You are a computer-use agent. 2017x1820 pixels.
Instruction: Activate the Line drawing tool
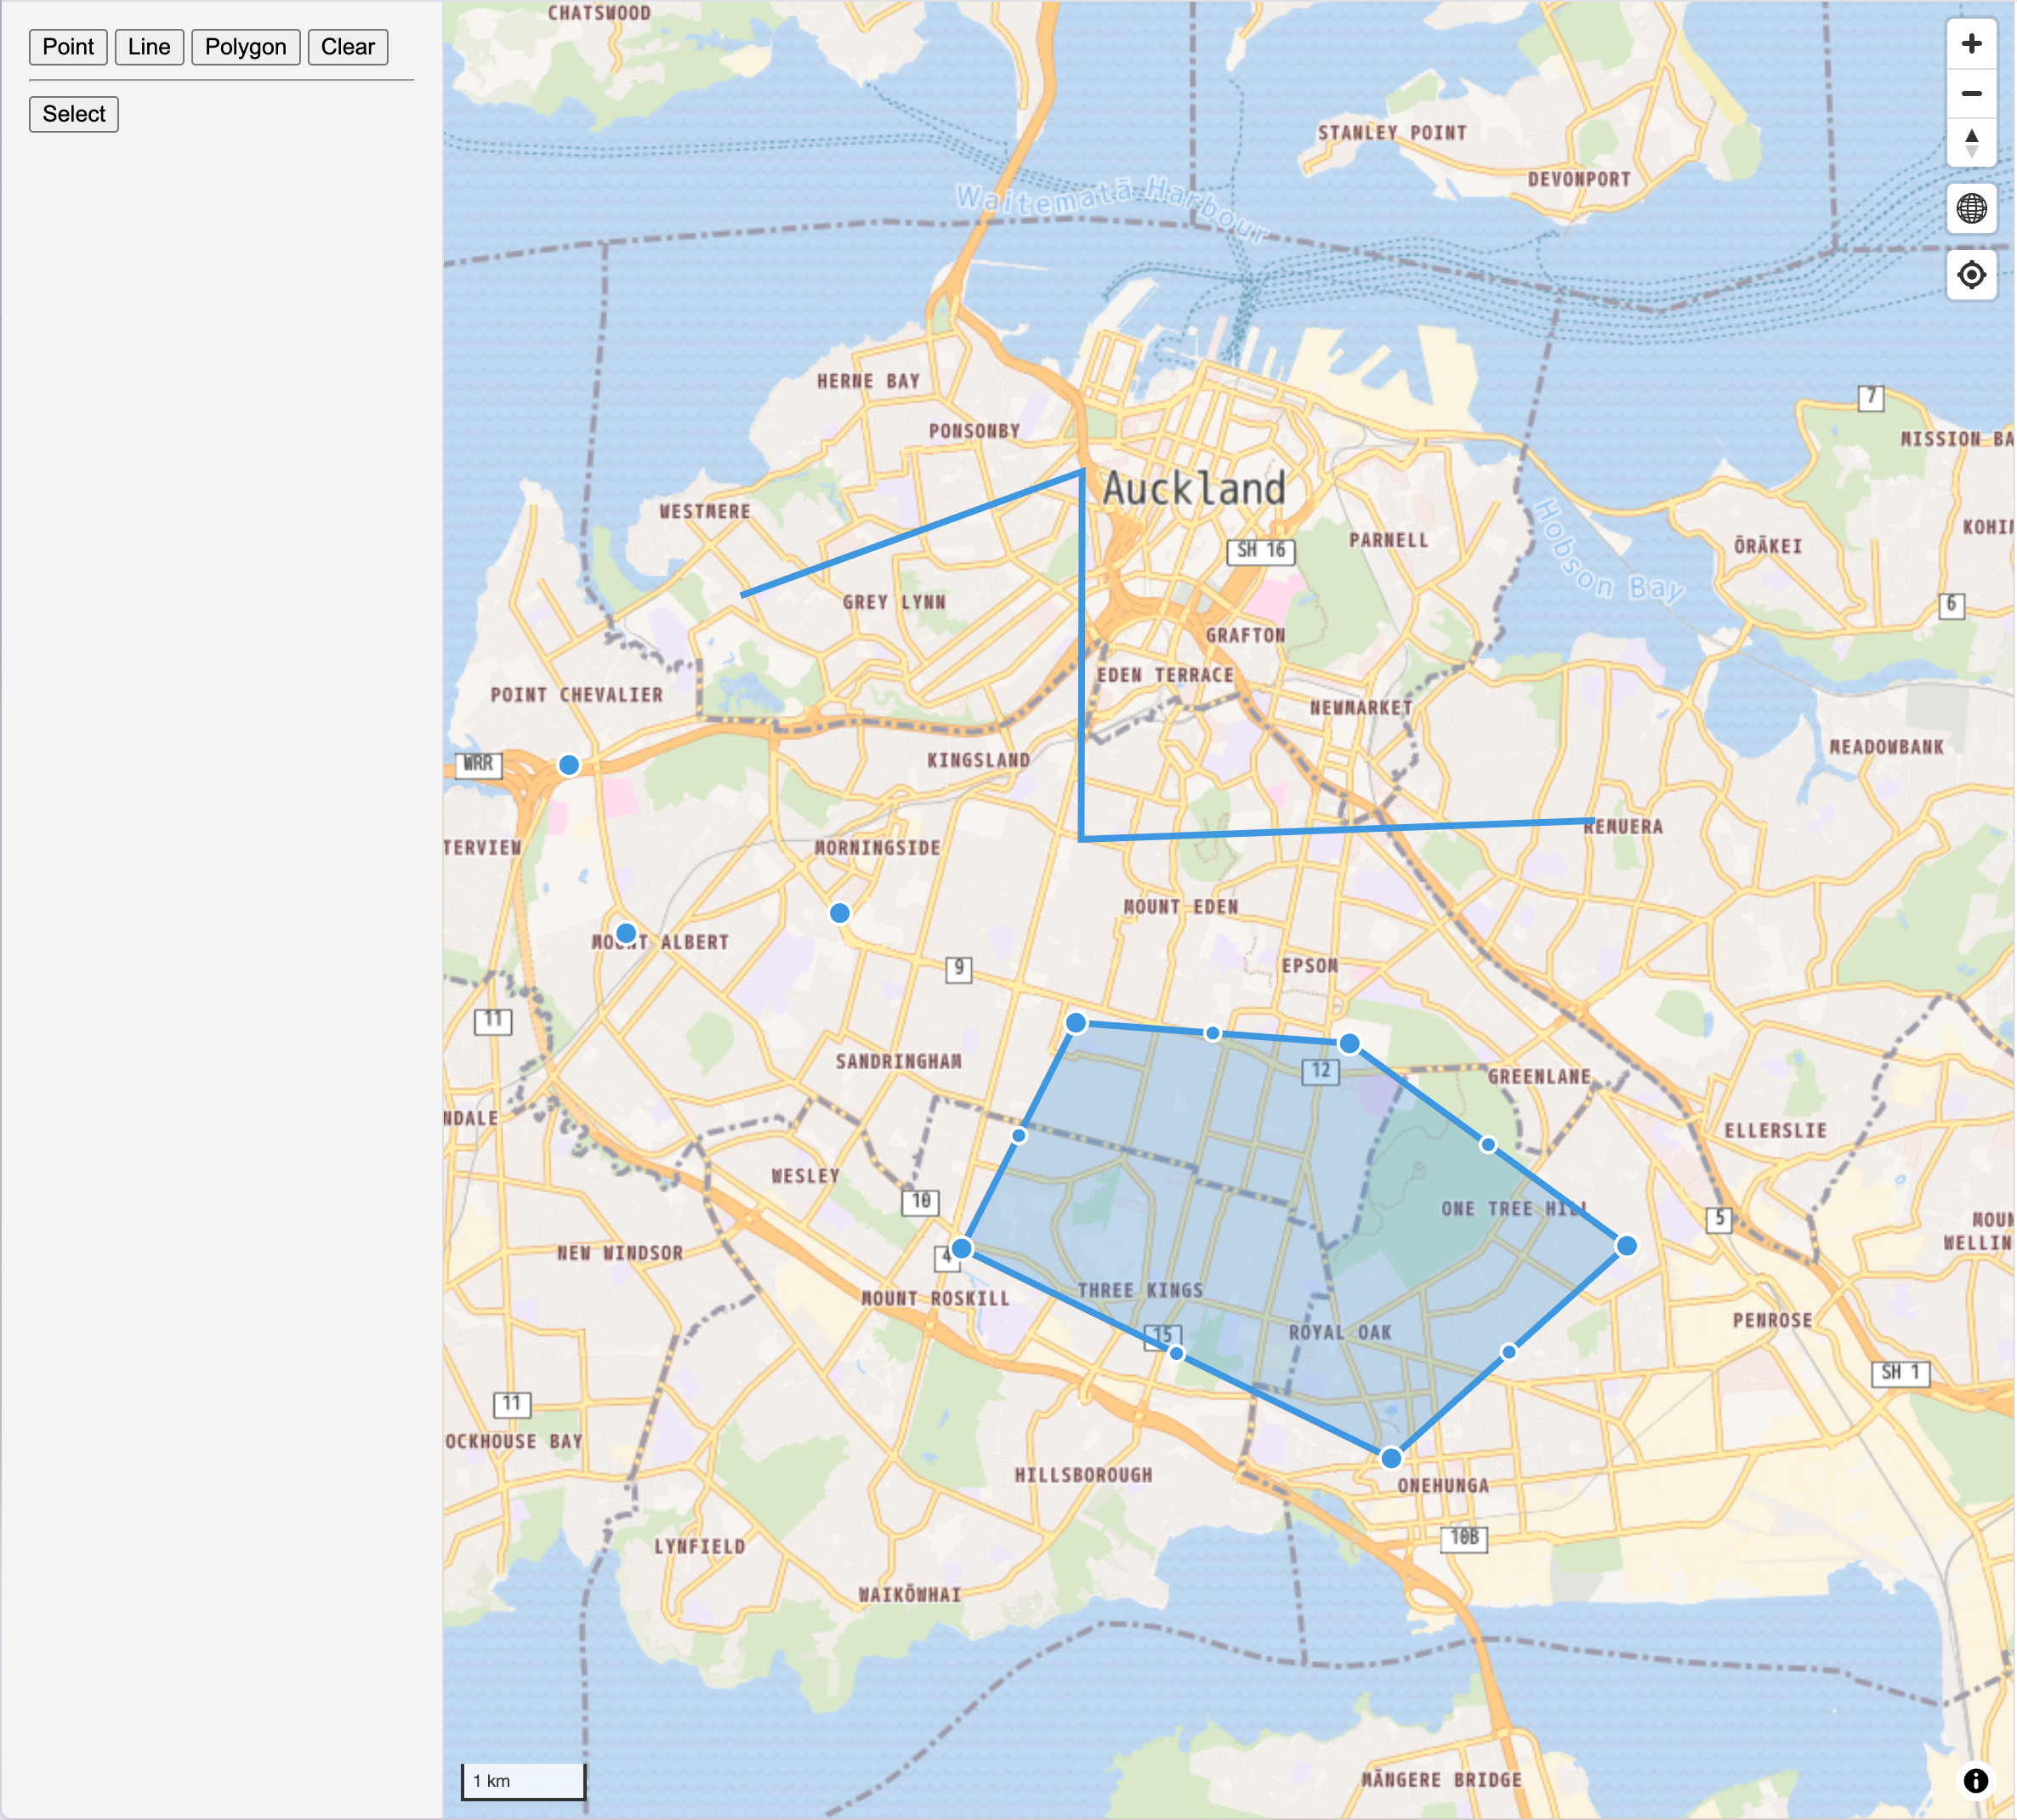[149, 47]
